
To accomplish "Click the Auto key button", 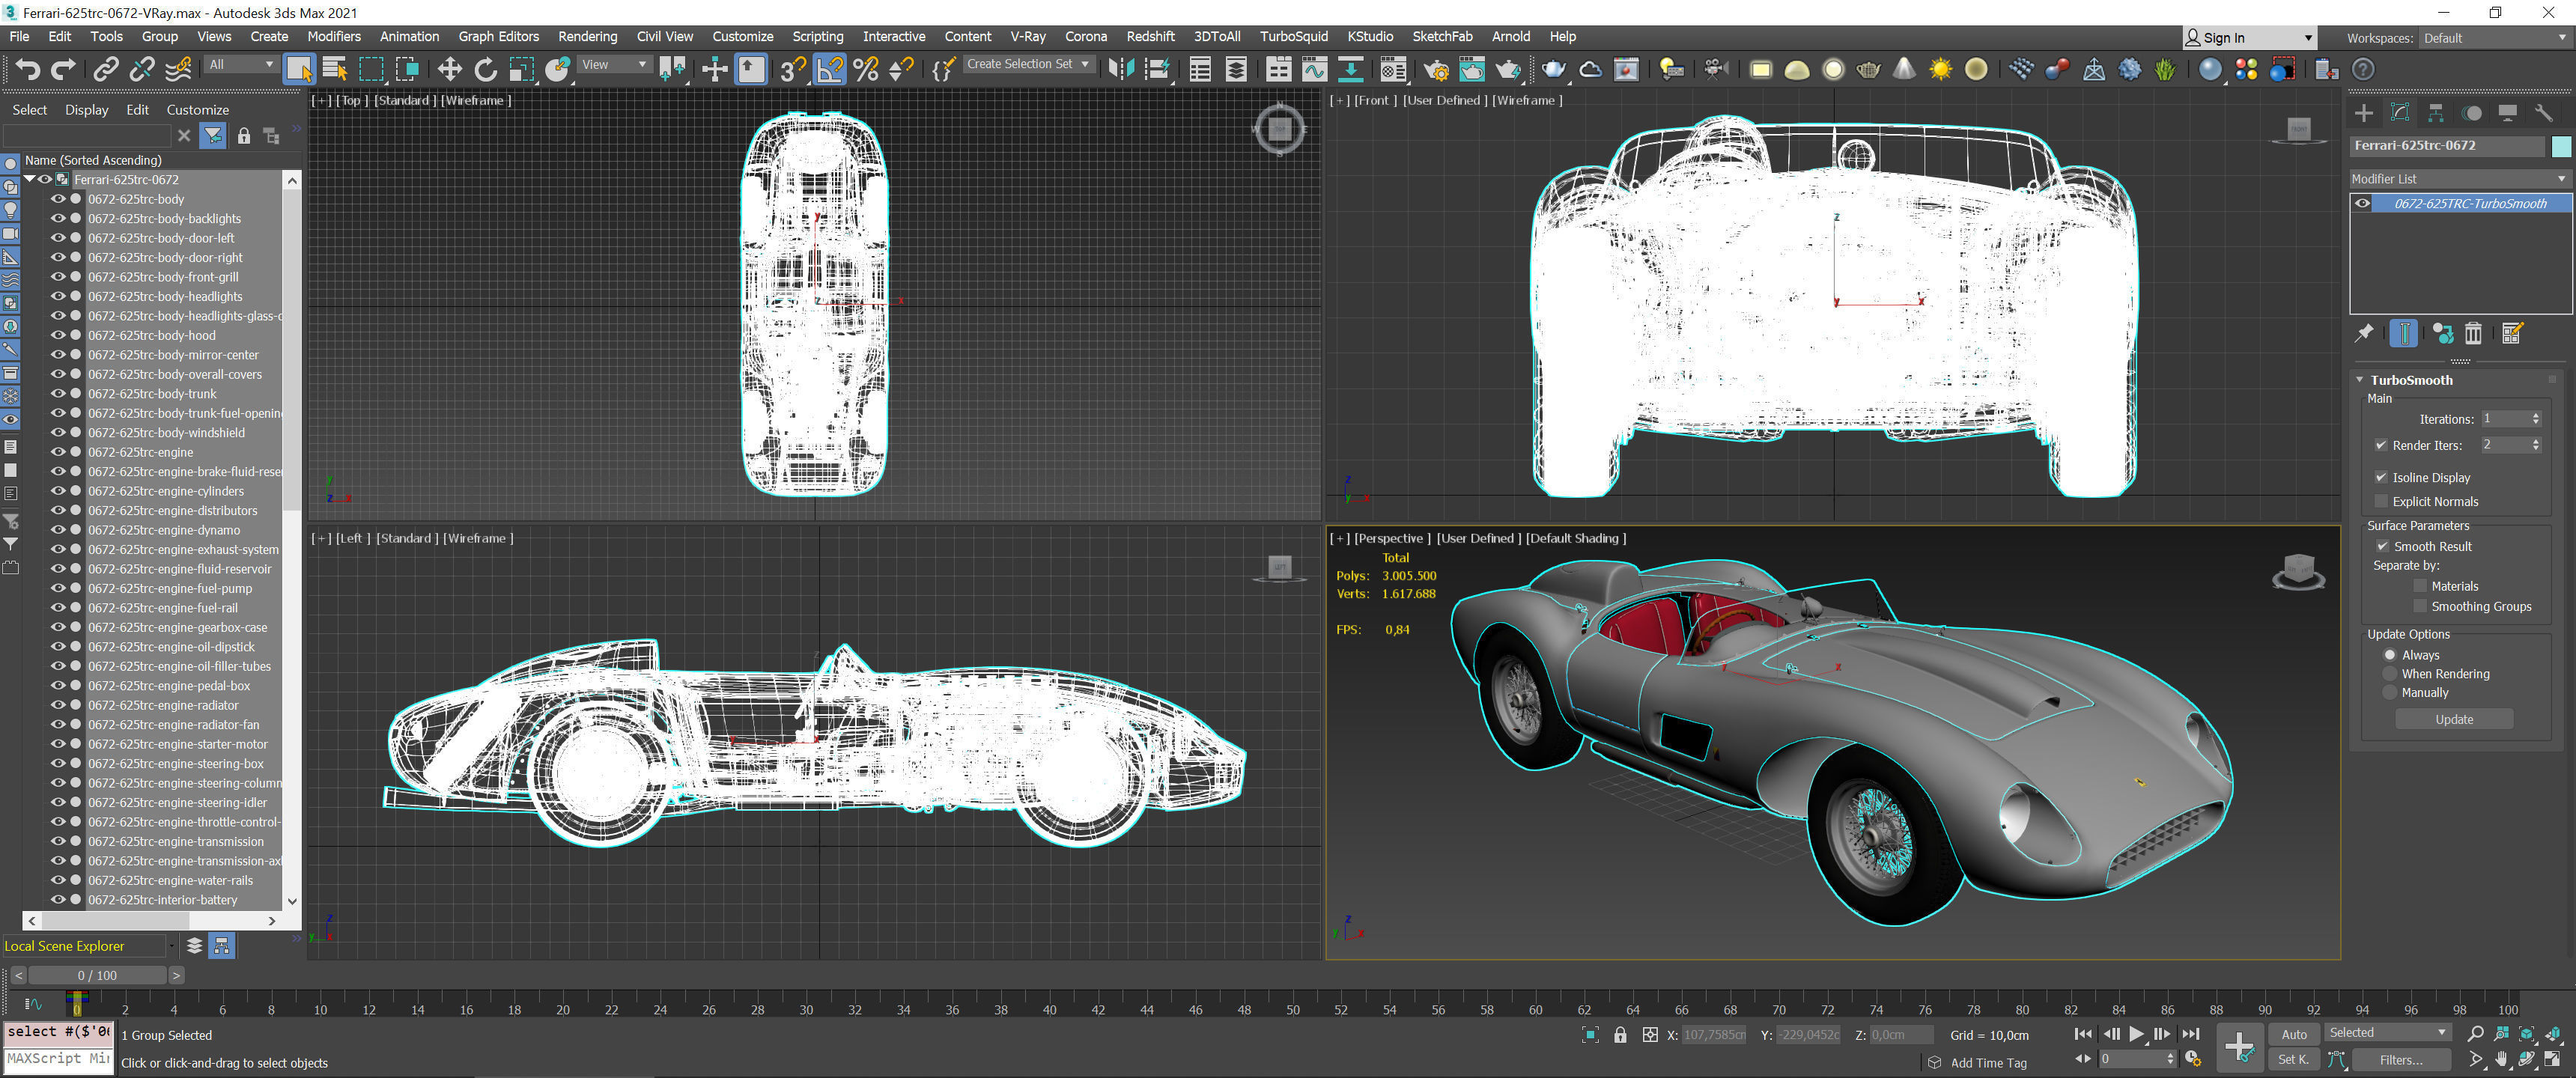I will [x=2294, y=1034].
